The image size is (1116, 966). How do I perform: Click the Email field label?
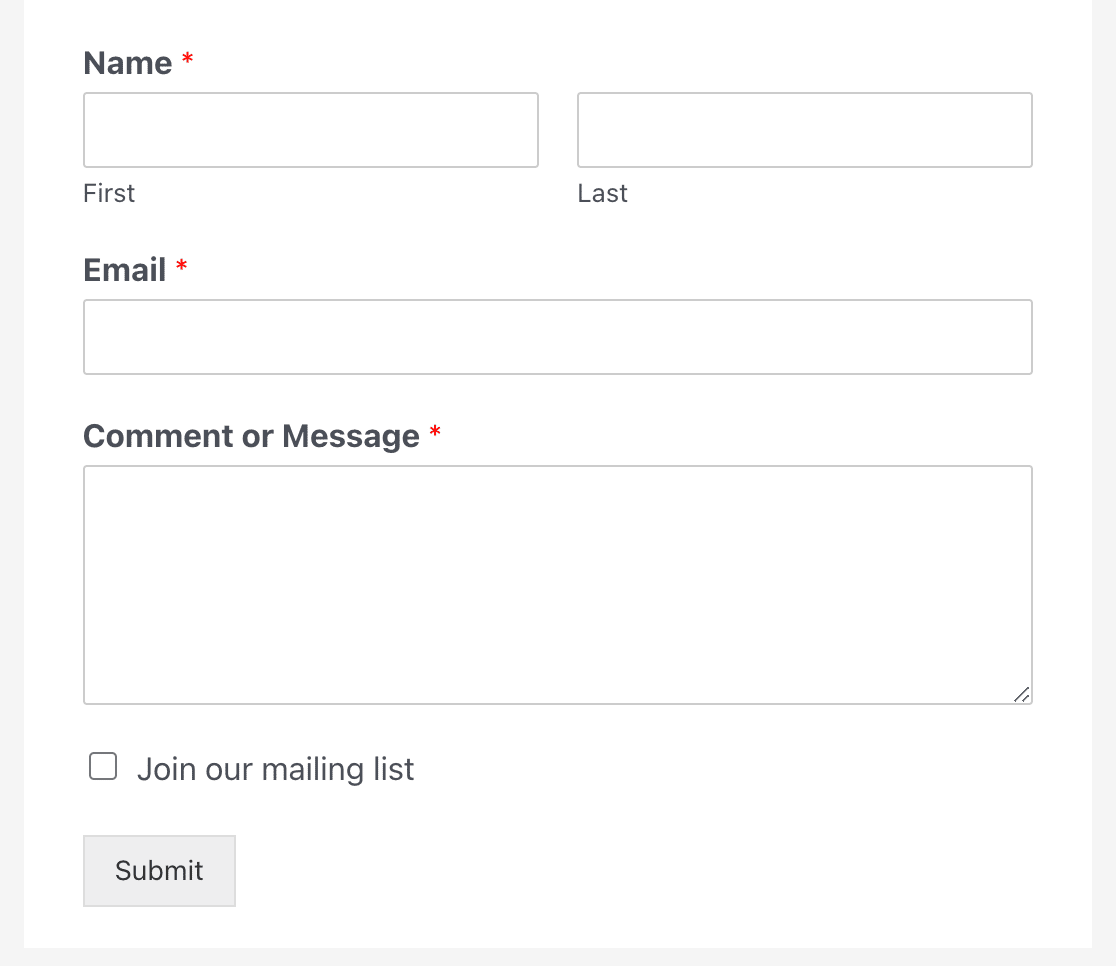tap(124, 269)
